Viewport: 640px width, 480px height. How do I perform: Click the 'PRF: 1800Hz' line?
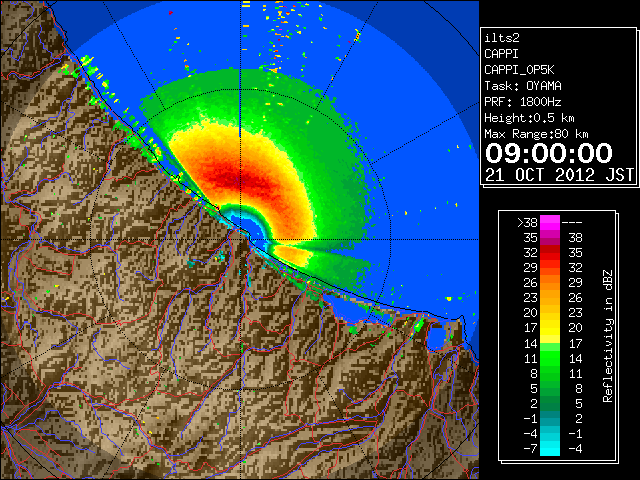pyautogui.click(x=522, y=102)
